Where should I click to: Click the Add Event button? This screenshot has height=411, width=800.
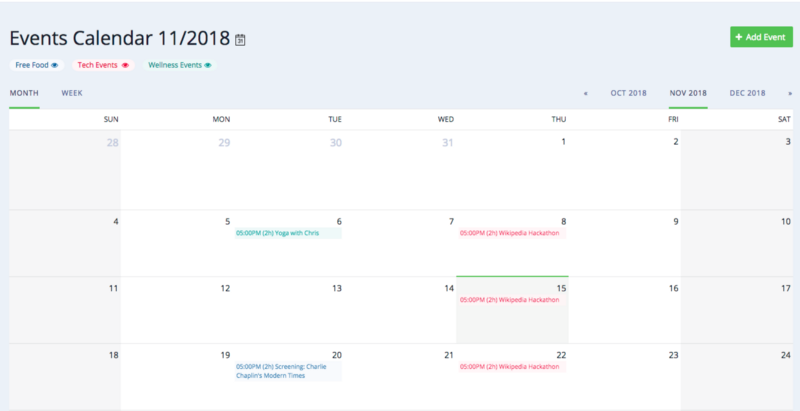coord(761,37)
